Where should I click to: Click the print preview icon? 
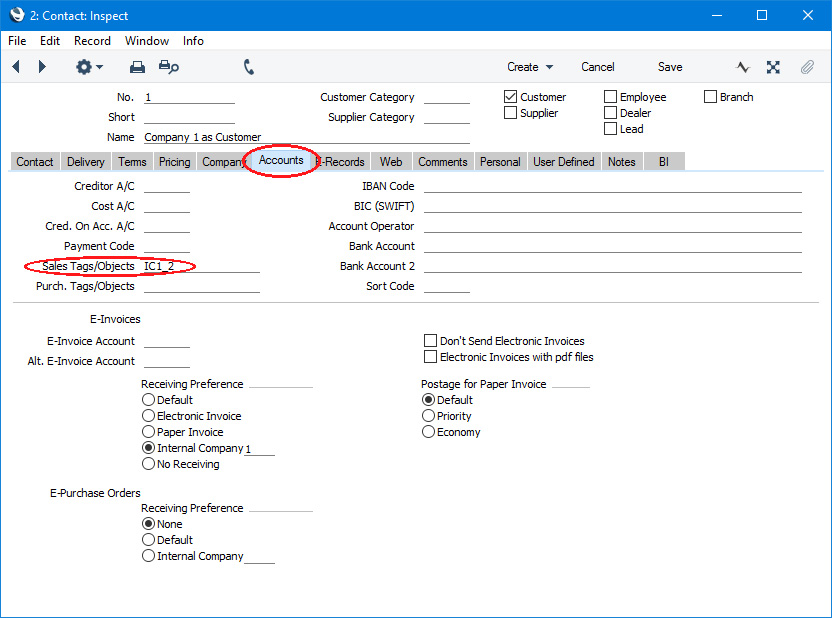tap(169, 67)
